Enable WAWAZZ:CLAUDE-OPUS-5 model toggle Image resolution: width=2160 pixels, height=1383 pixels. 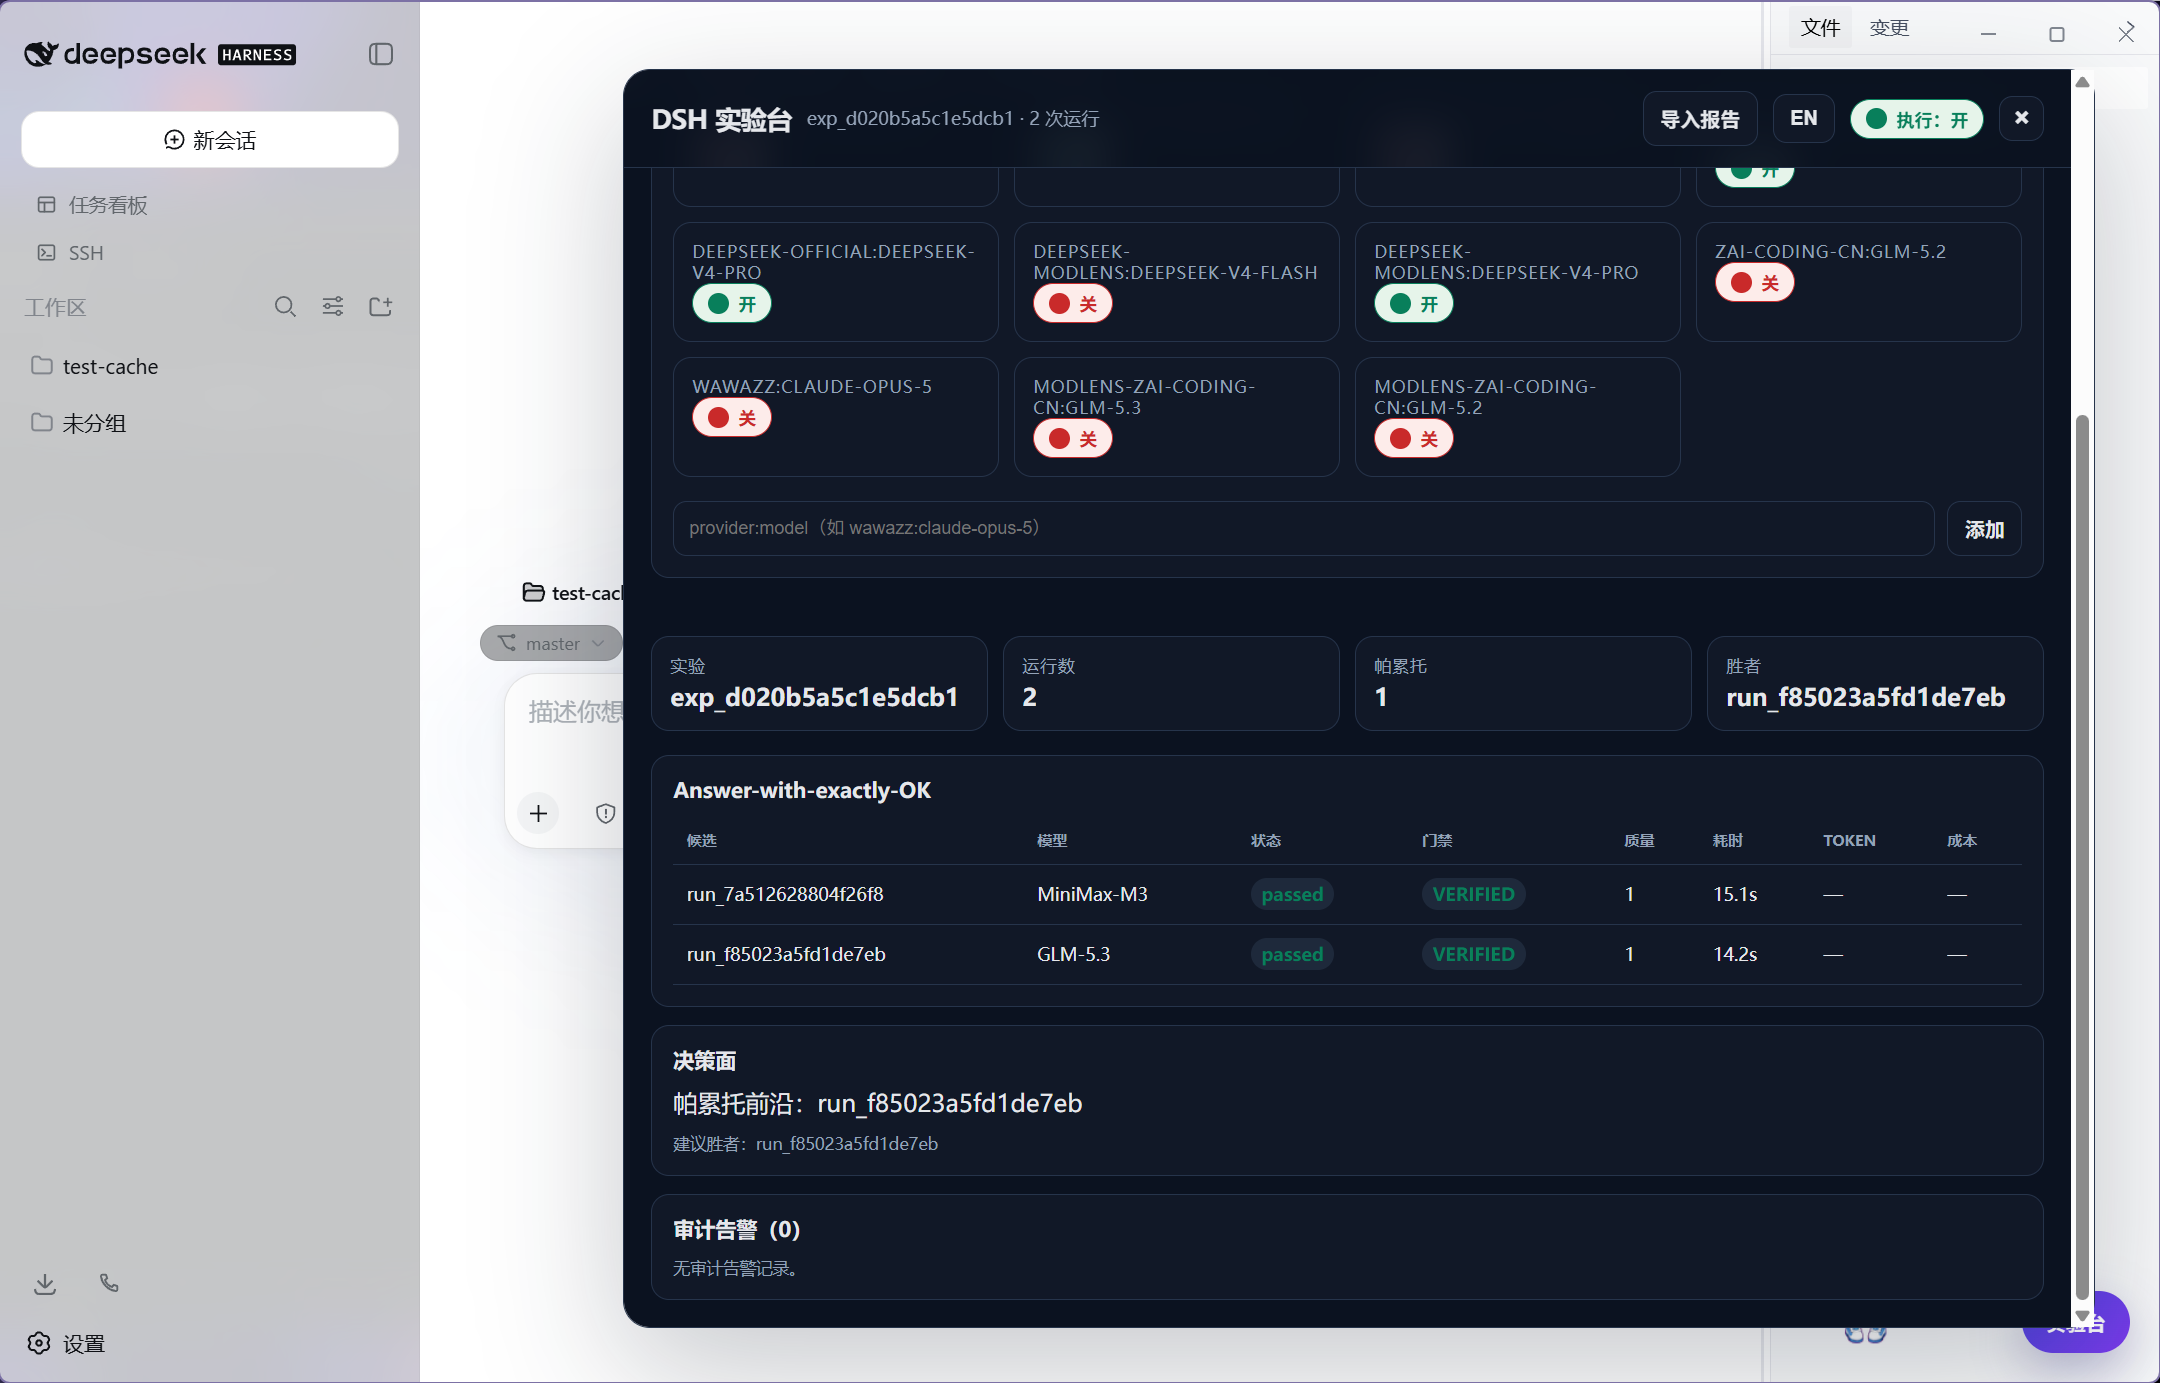tap(732, 418)
